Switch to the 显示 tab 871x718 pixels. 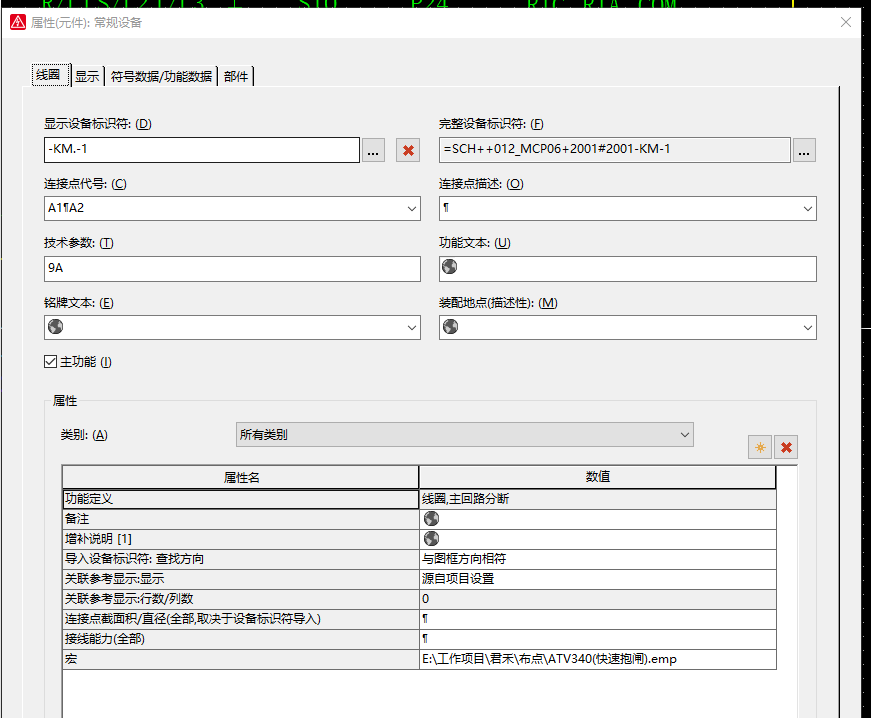pos(87,76)
